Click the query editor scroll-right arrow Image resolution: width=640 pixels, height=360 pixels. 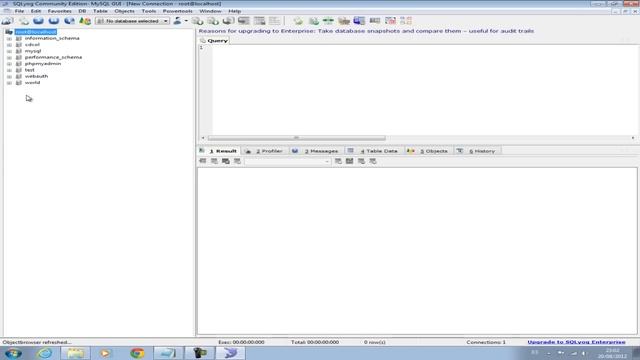(633, 138)
